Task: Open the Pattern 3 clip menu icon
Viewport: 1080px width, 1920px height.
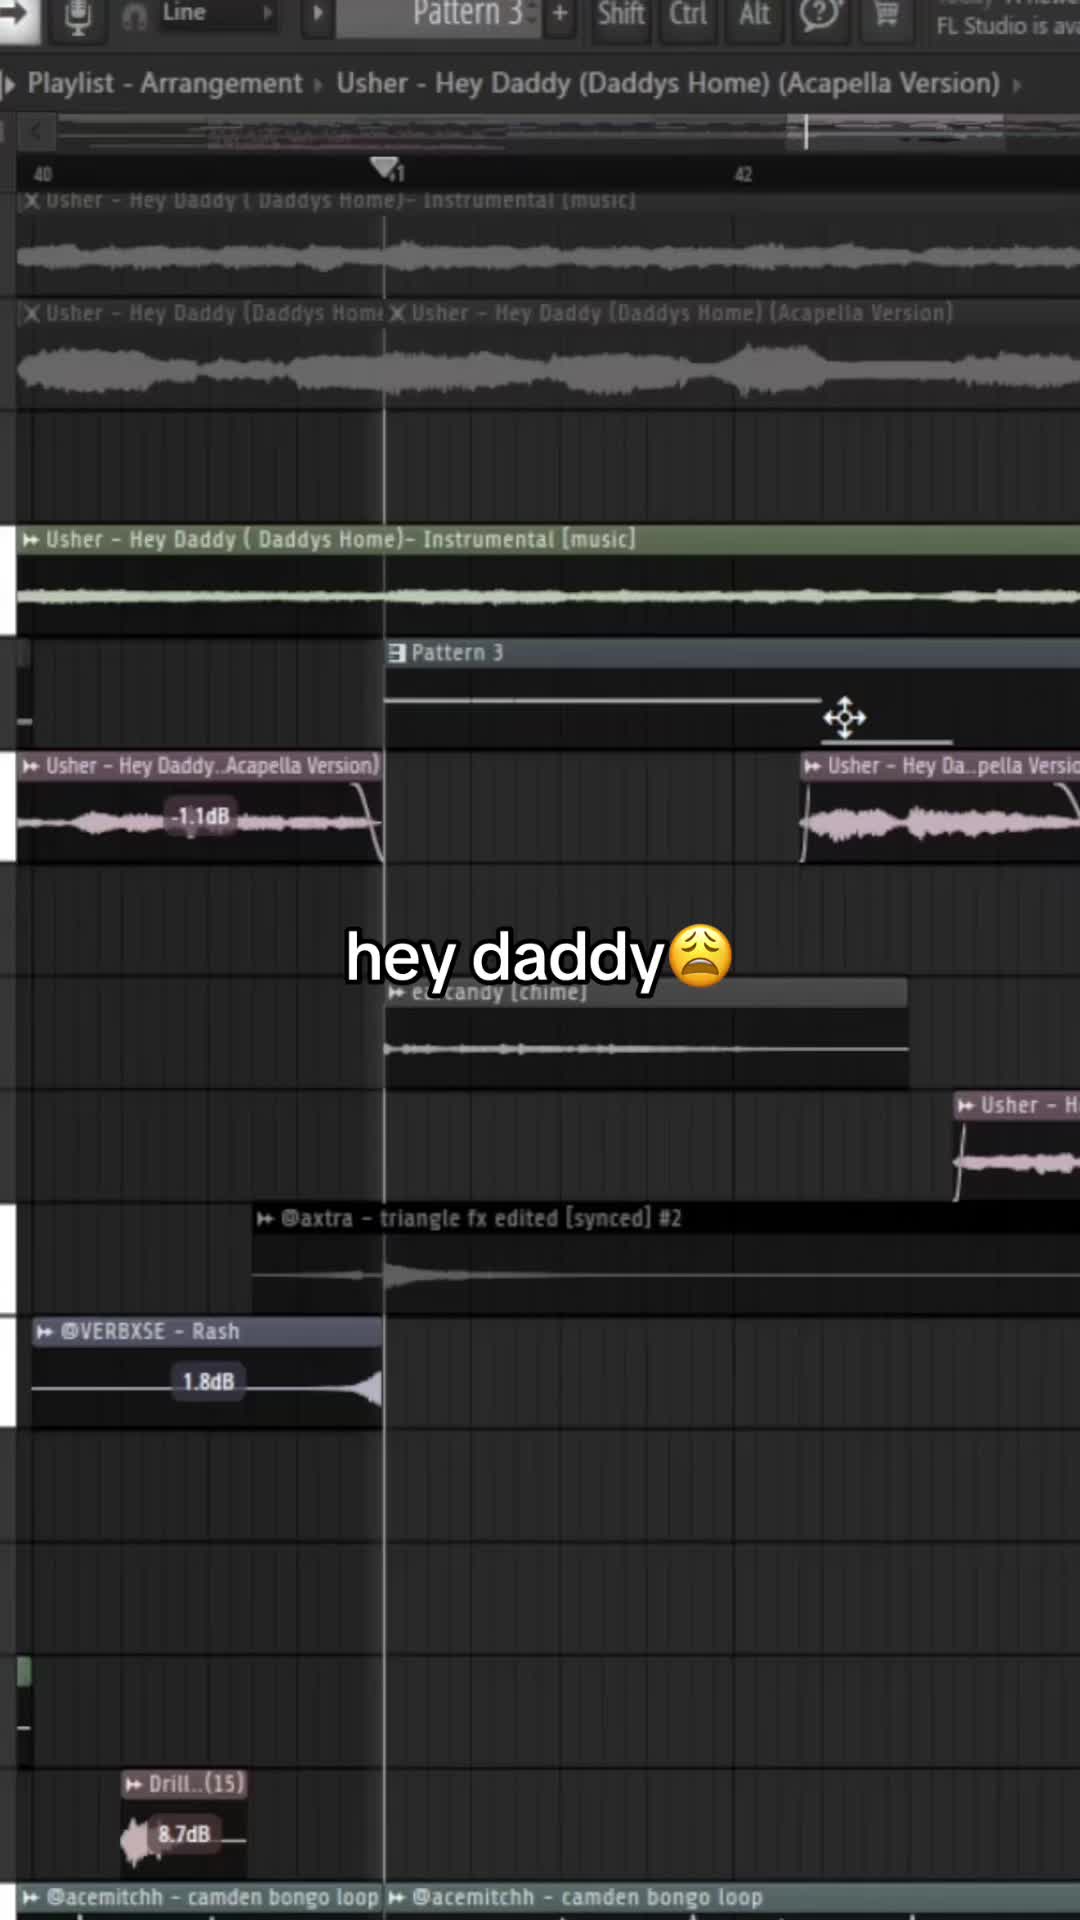Action: click(x=397, y=653)
